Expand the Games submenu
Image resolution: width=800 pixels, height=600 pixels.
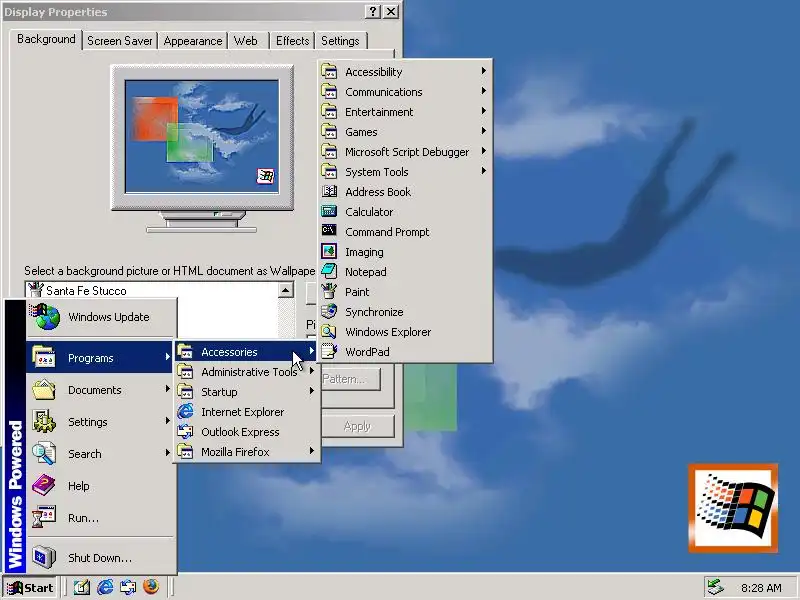point(405,132)
